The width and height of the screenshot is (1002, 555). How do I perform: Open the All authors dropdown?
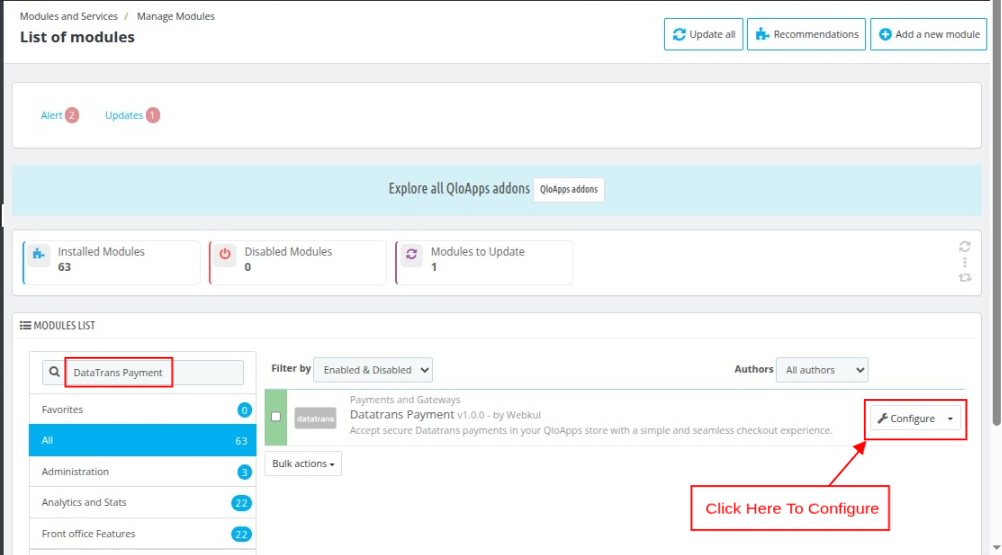pyautogui.click(x=822, y=370)
